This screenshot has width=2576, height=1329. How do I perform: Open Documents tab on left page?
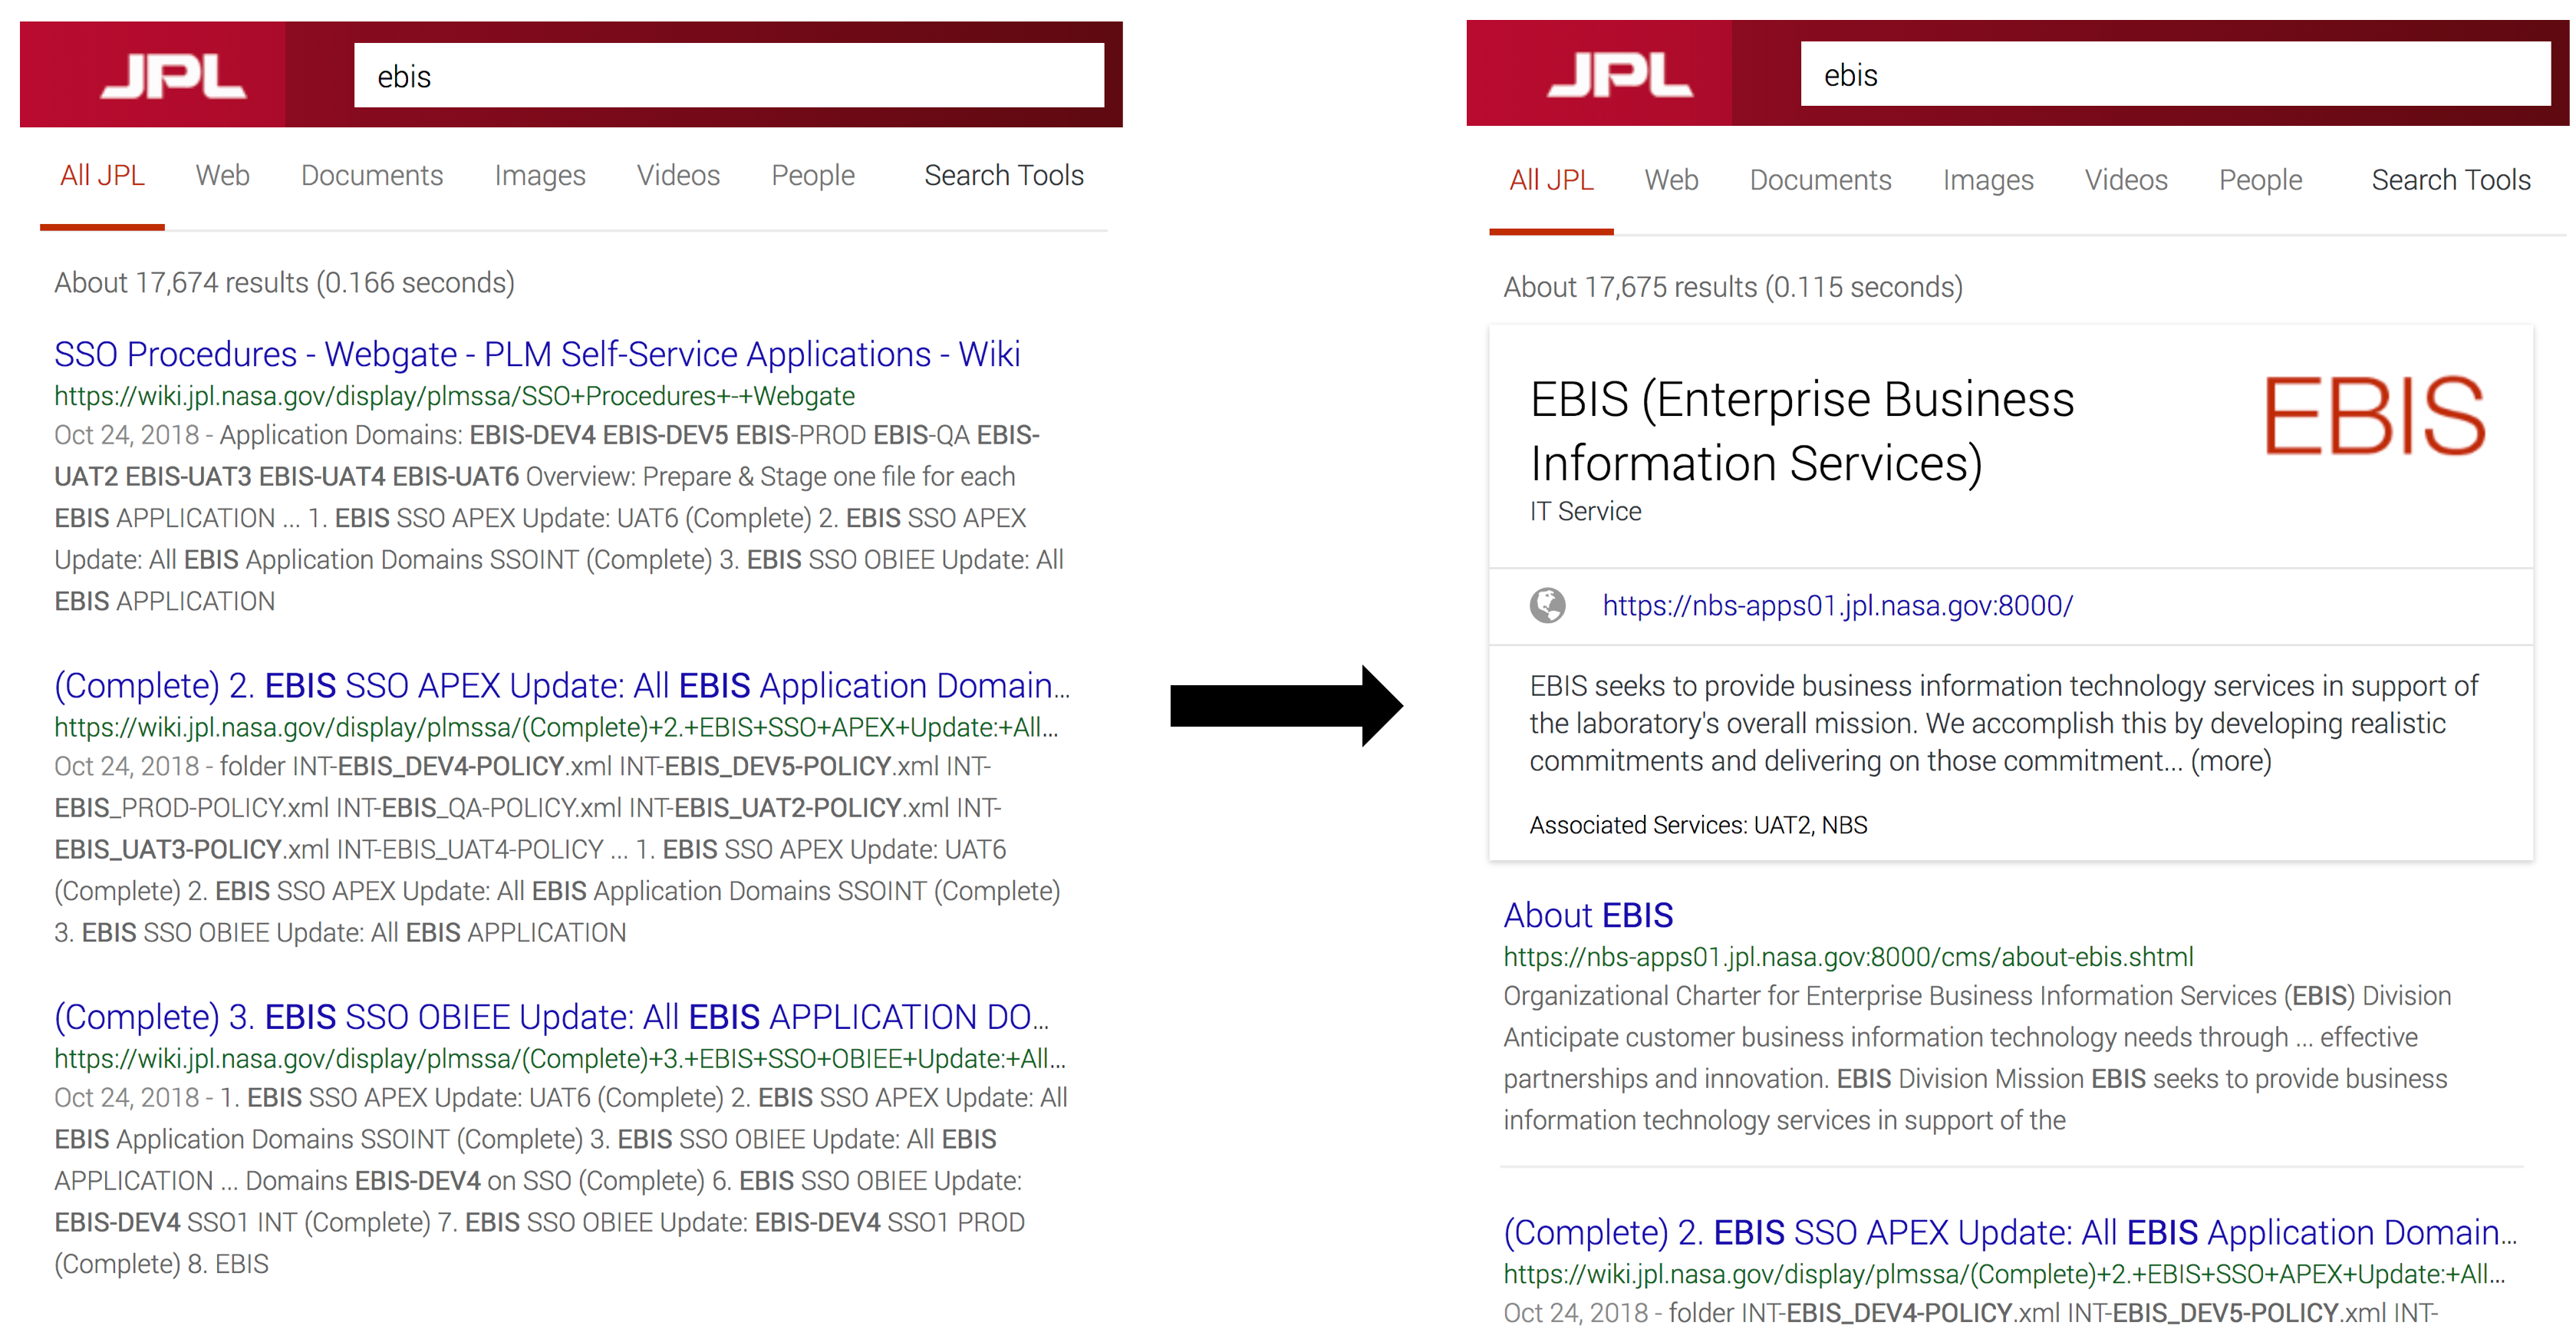(372, 175)
